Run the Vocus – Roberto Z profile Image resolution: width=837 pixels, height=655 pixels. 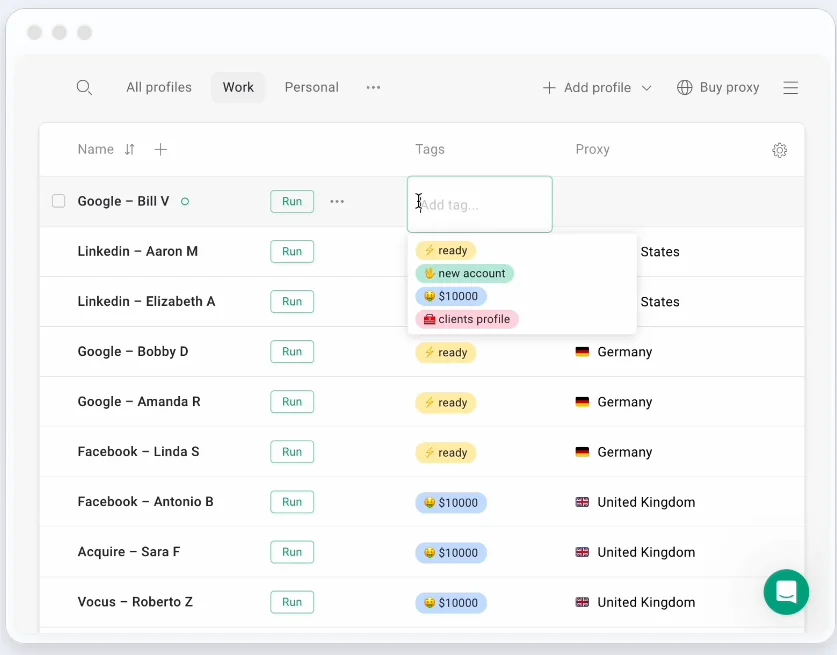tap(292, 602)
